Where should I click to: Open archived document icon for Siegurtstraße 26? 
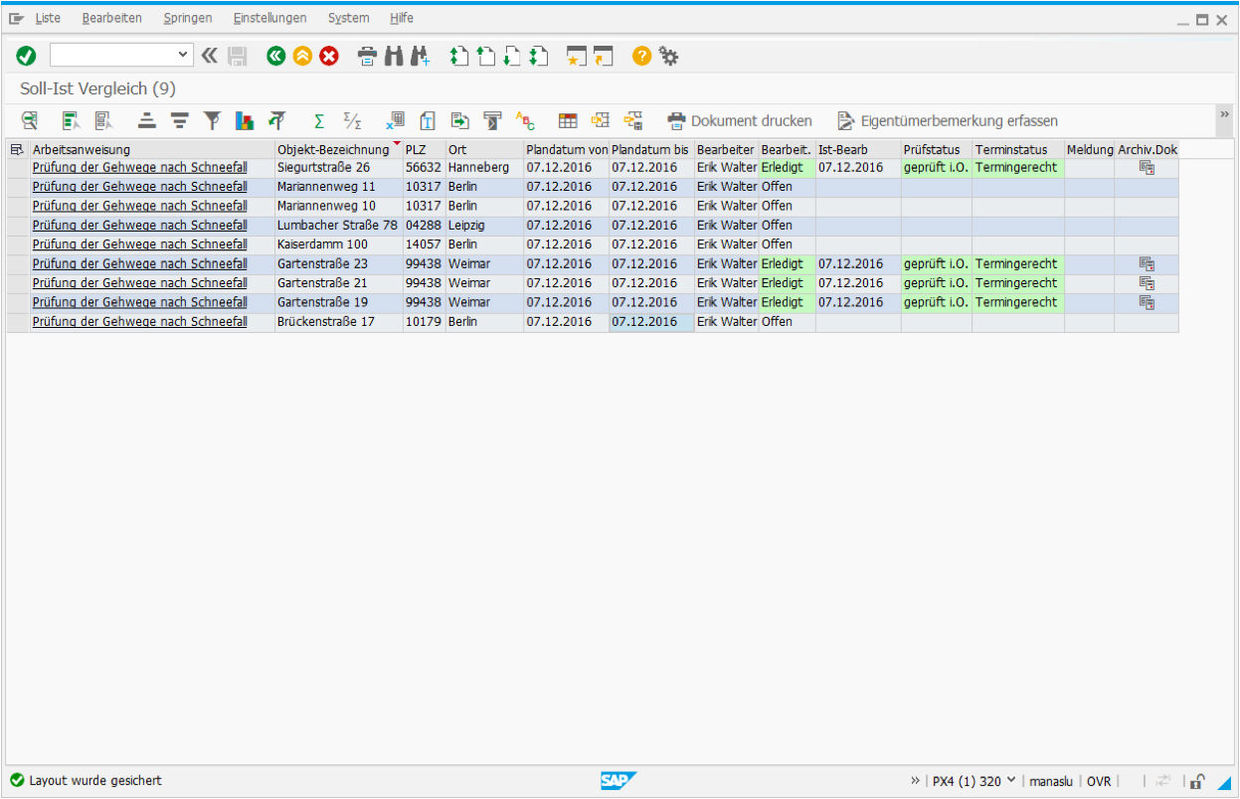pos(1146,168)
